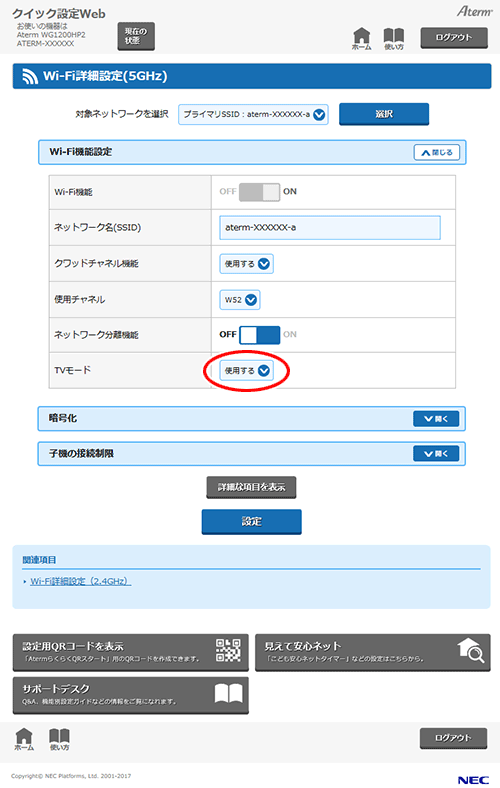Click the QR code icon on the 設定用QRコード banner

pos(228,650)
